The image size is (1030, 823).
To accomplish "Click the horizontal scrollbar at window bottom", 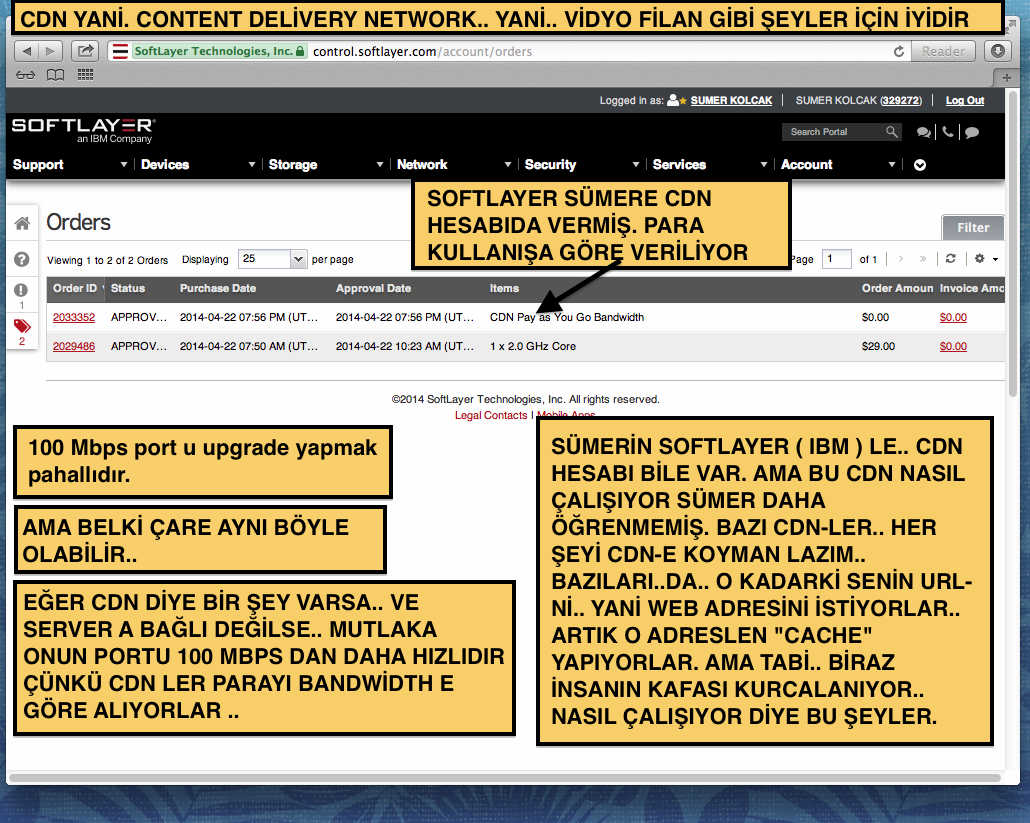I will coord(504,778).
